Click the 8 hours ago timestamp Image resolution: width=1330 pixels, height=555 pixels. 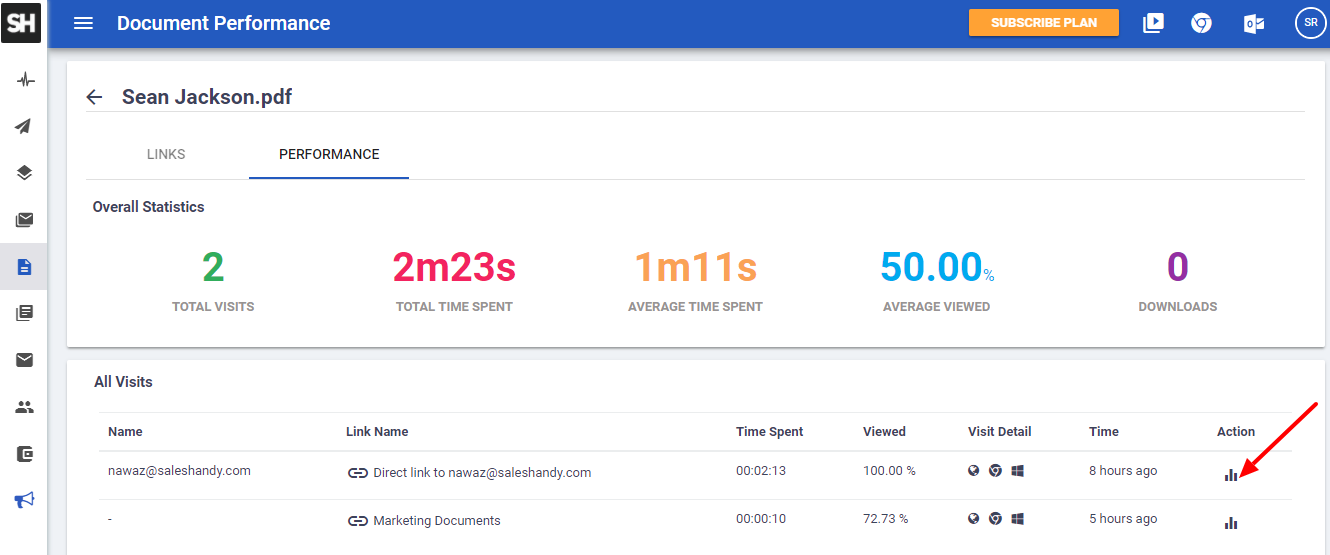(x=1123, y=470)
